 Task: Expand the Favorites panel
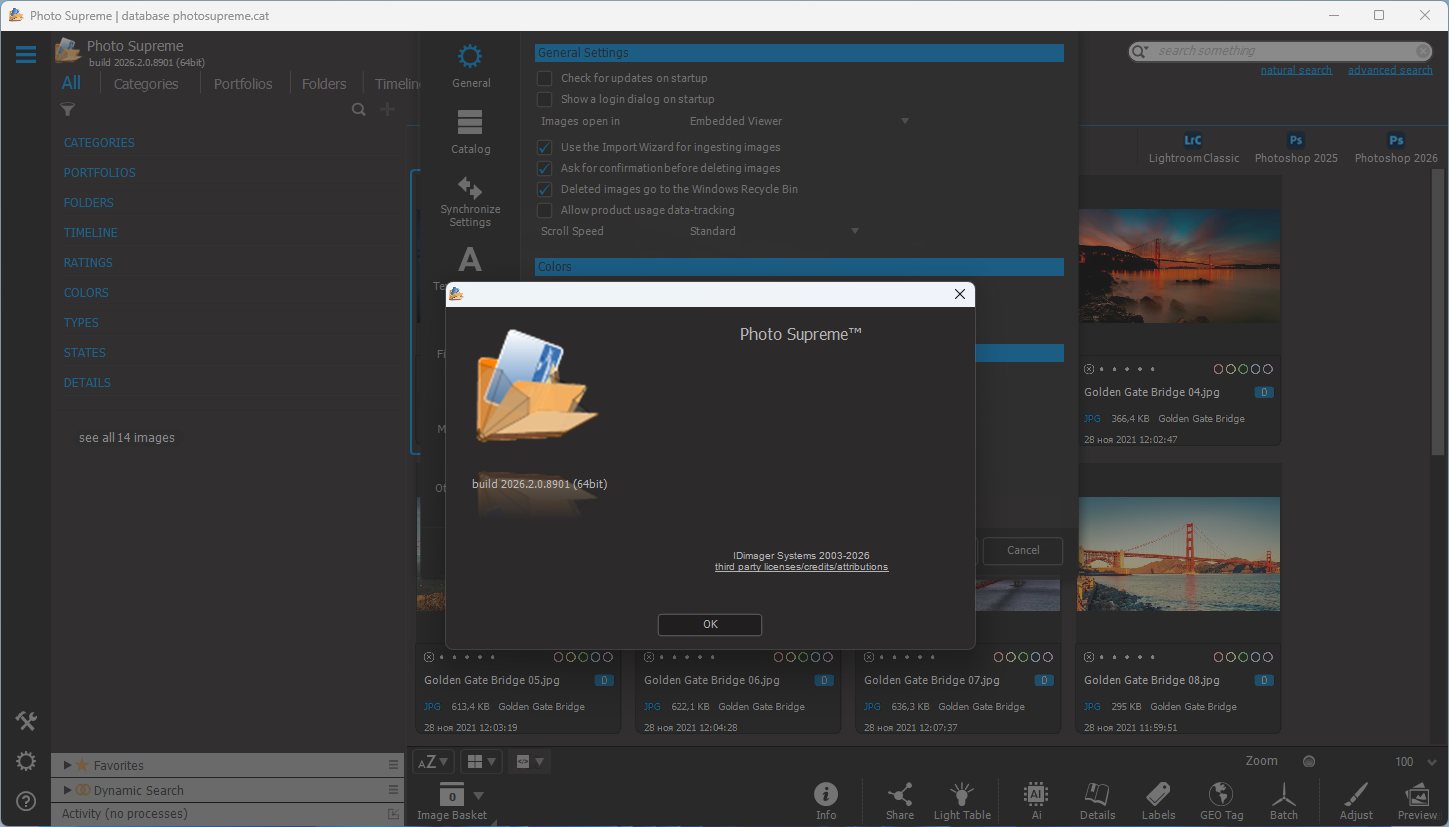(68, 765)
